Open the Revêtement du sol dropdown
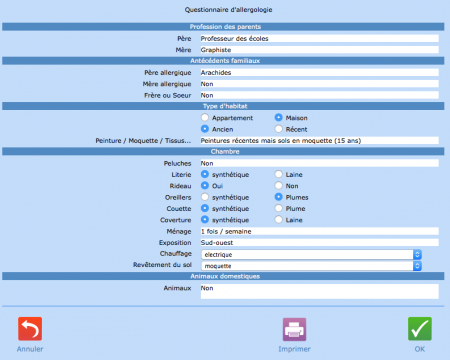 [311, 266]
